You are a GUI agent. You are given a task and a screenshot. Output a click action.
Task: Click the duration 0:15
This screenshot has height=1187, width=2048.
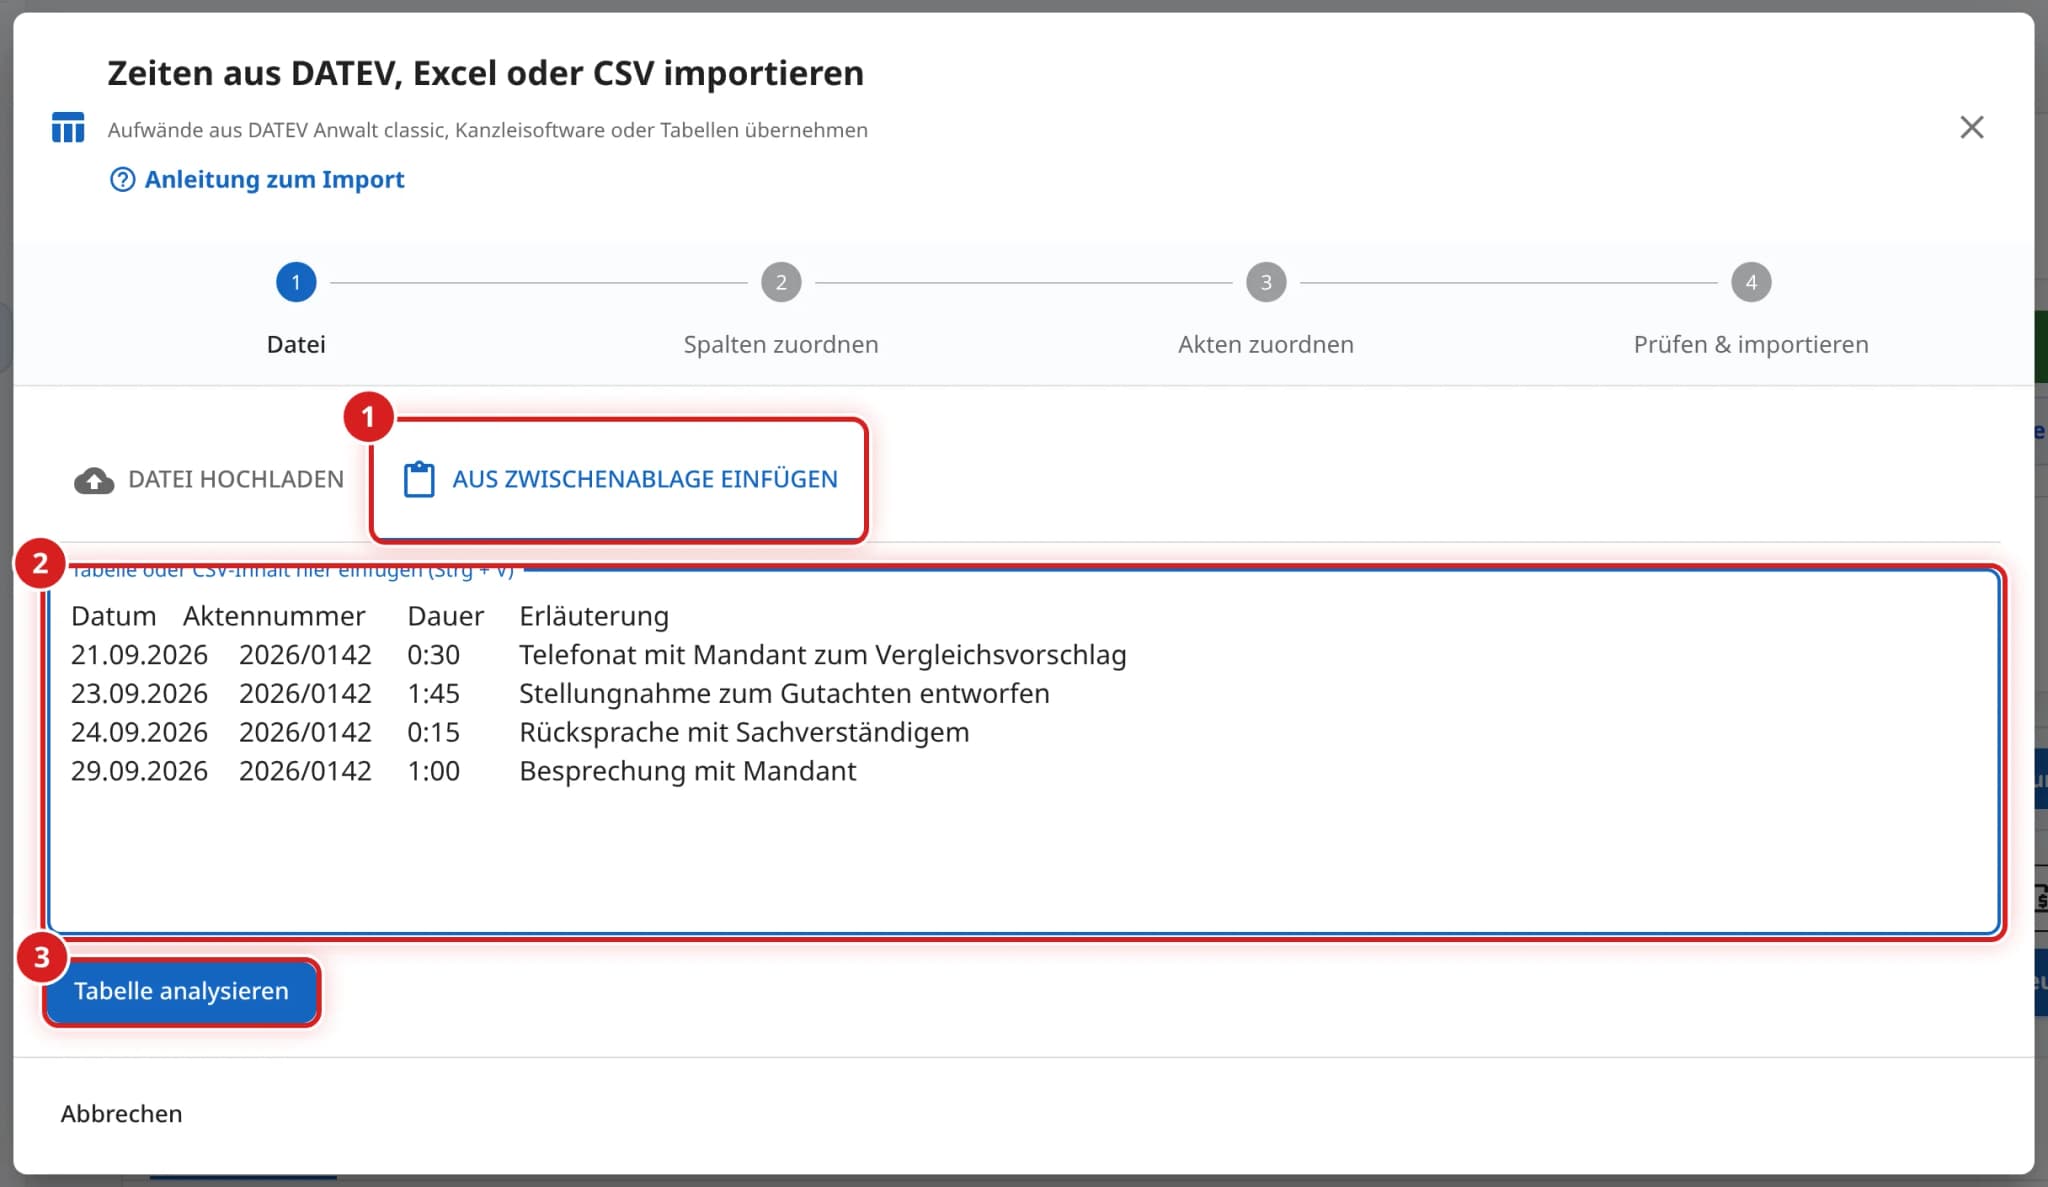pyautogui.click(x=433, y=732)
